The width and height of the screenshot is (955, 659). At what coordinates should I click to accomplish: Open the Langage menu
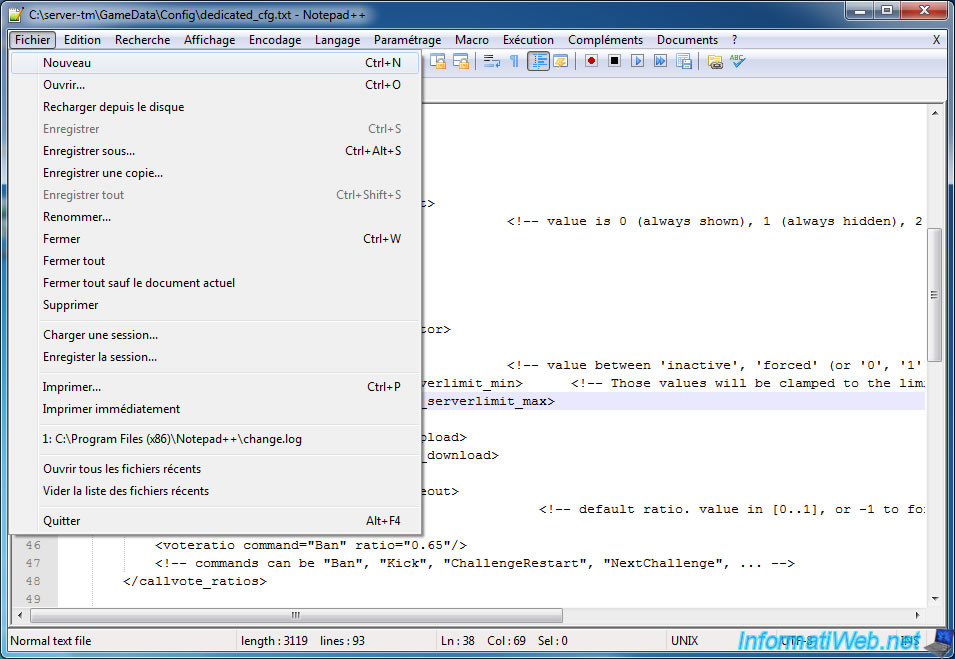(337, 40)
